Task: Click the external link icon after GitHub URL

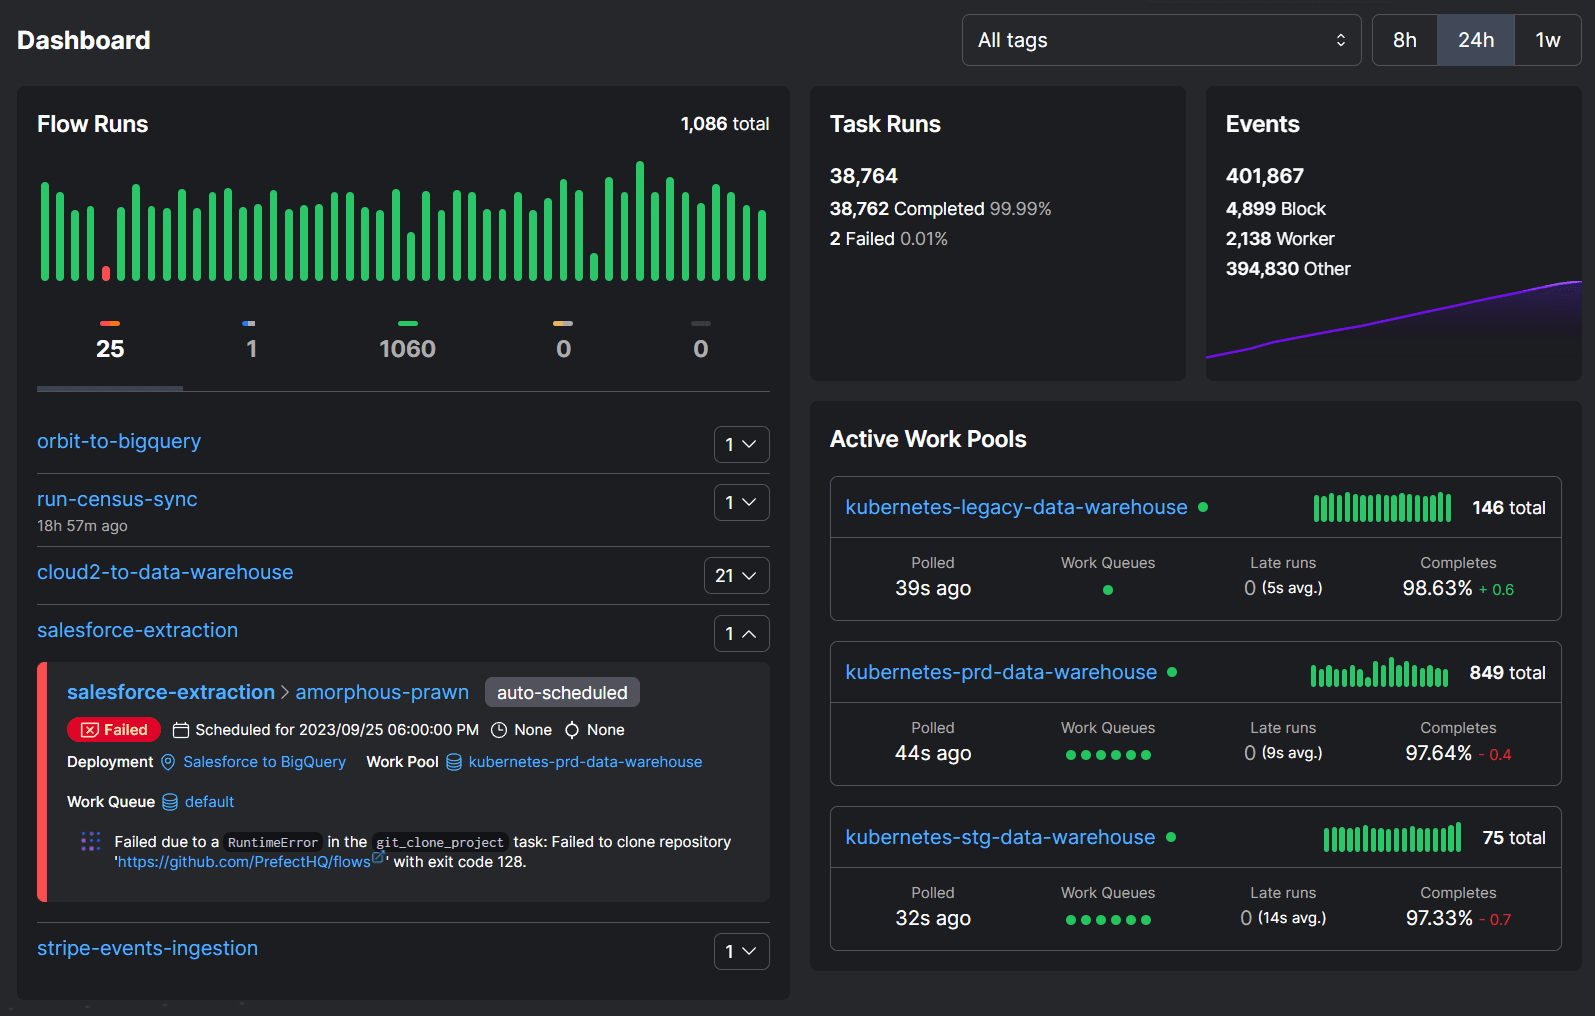Action: click(378, 858)
